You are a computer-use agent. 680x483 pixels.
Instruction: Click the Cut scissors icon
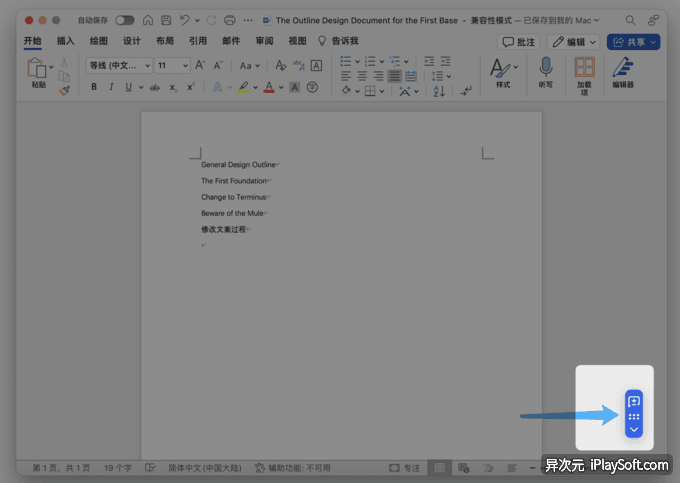(x=64, y=62)
